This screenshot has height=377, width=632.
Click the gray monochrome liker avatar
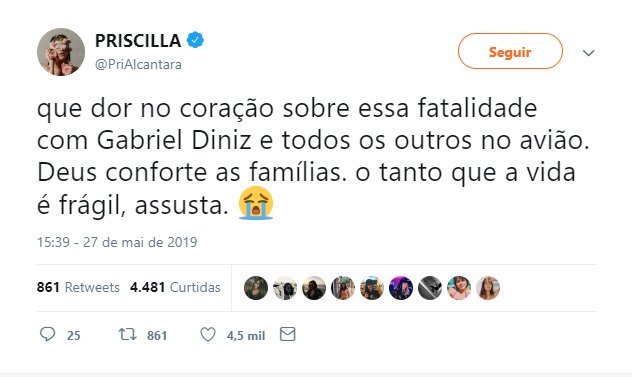430,288
